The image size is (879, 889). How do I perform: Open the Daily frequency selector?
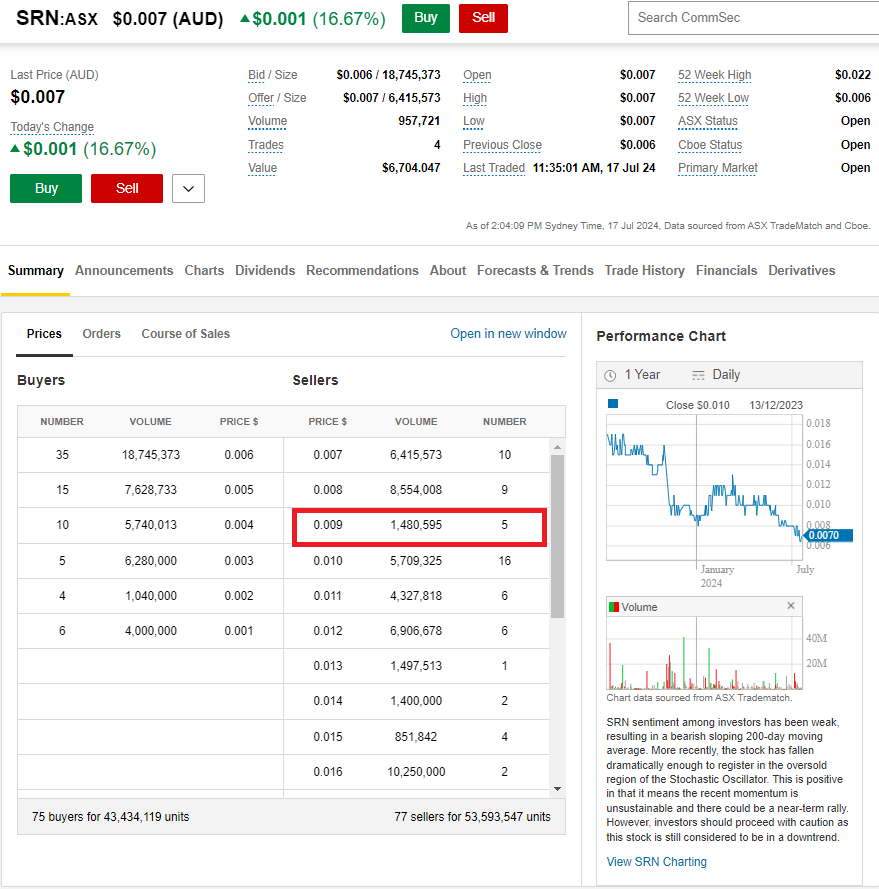pyautogui.click(x=726, y=375)
